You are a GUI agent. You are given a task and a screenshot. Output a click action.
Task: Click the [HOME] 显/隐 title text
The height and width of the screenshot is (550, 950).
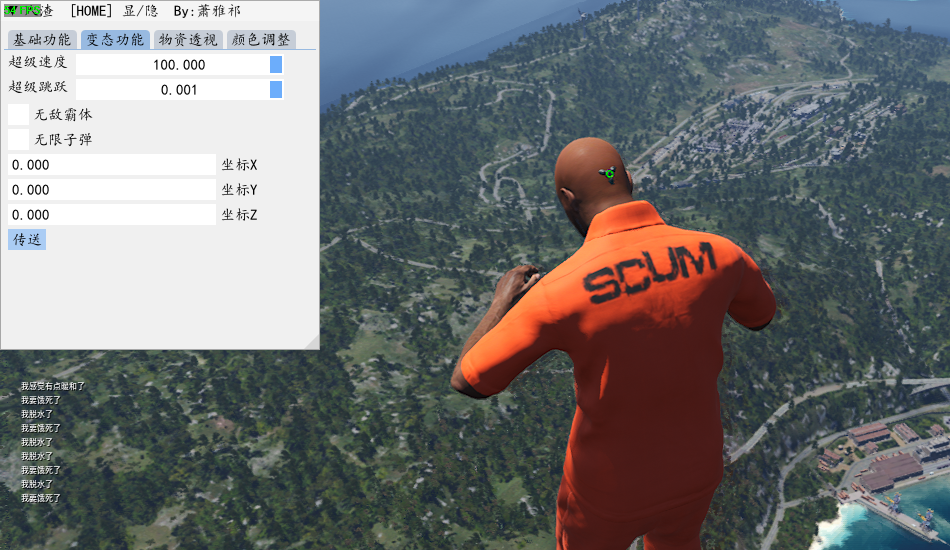pyautogui.click(x=114, y=11)
